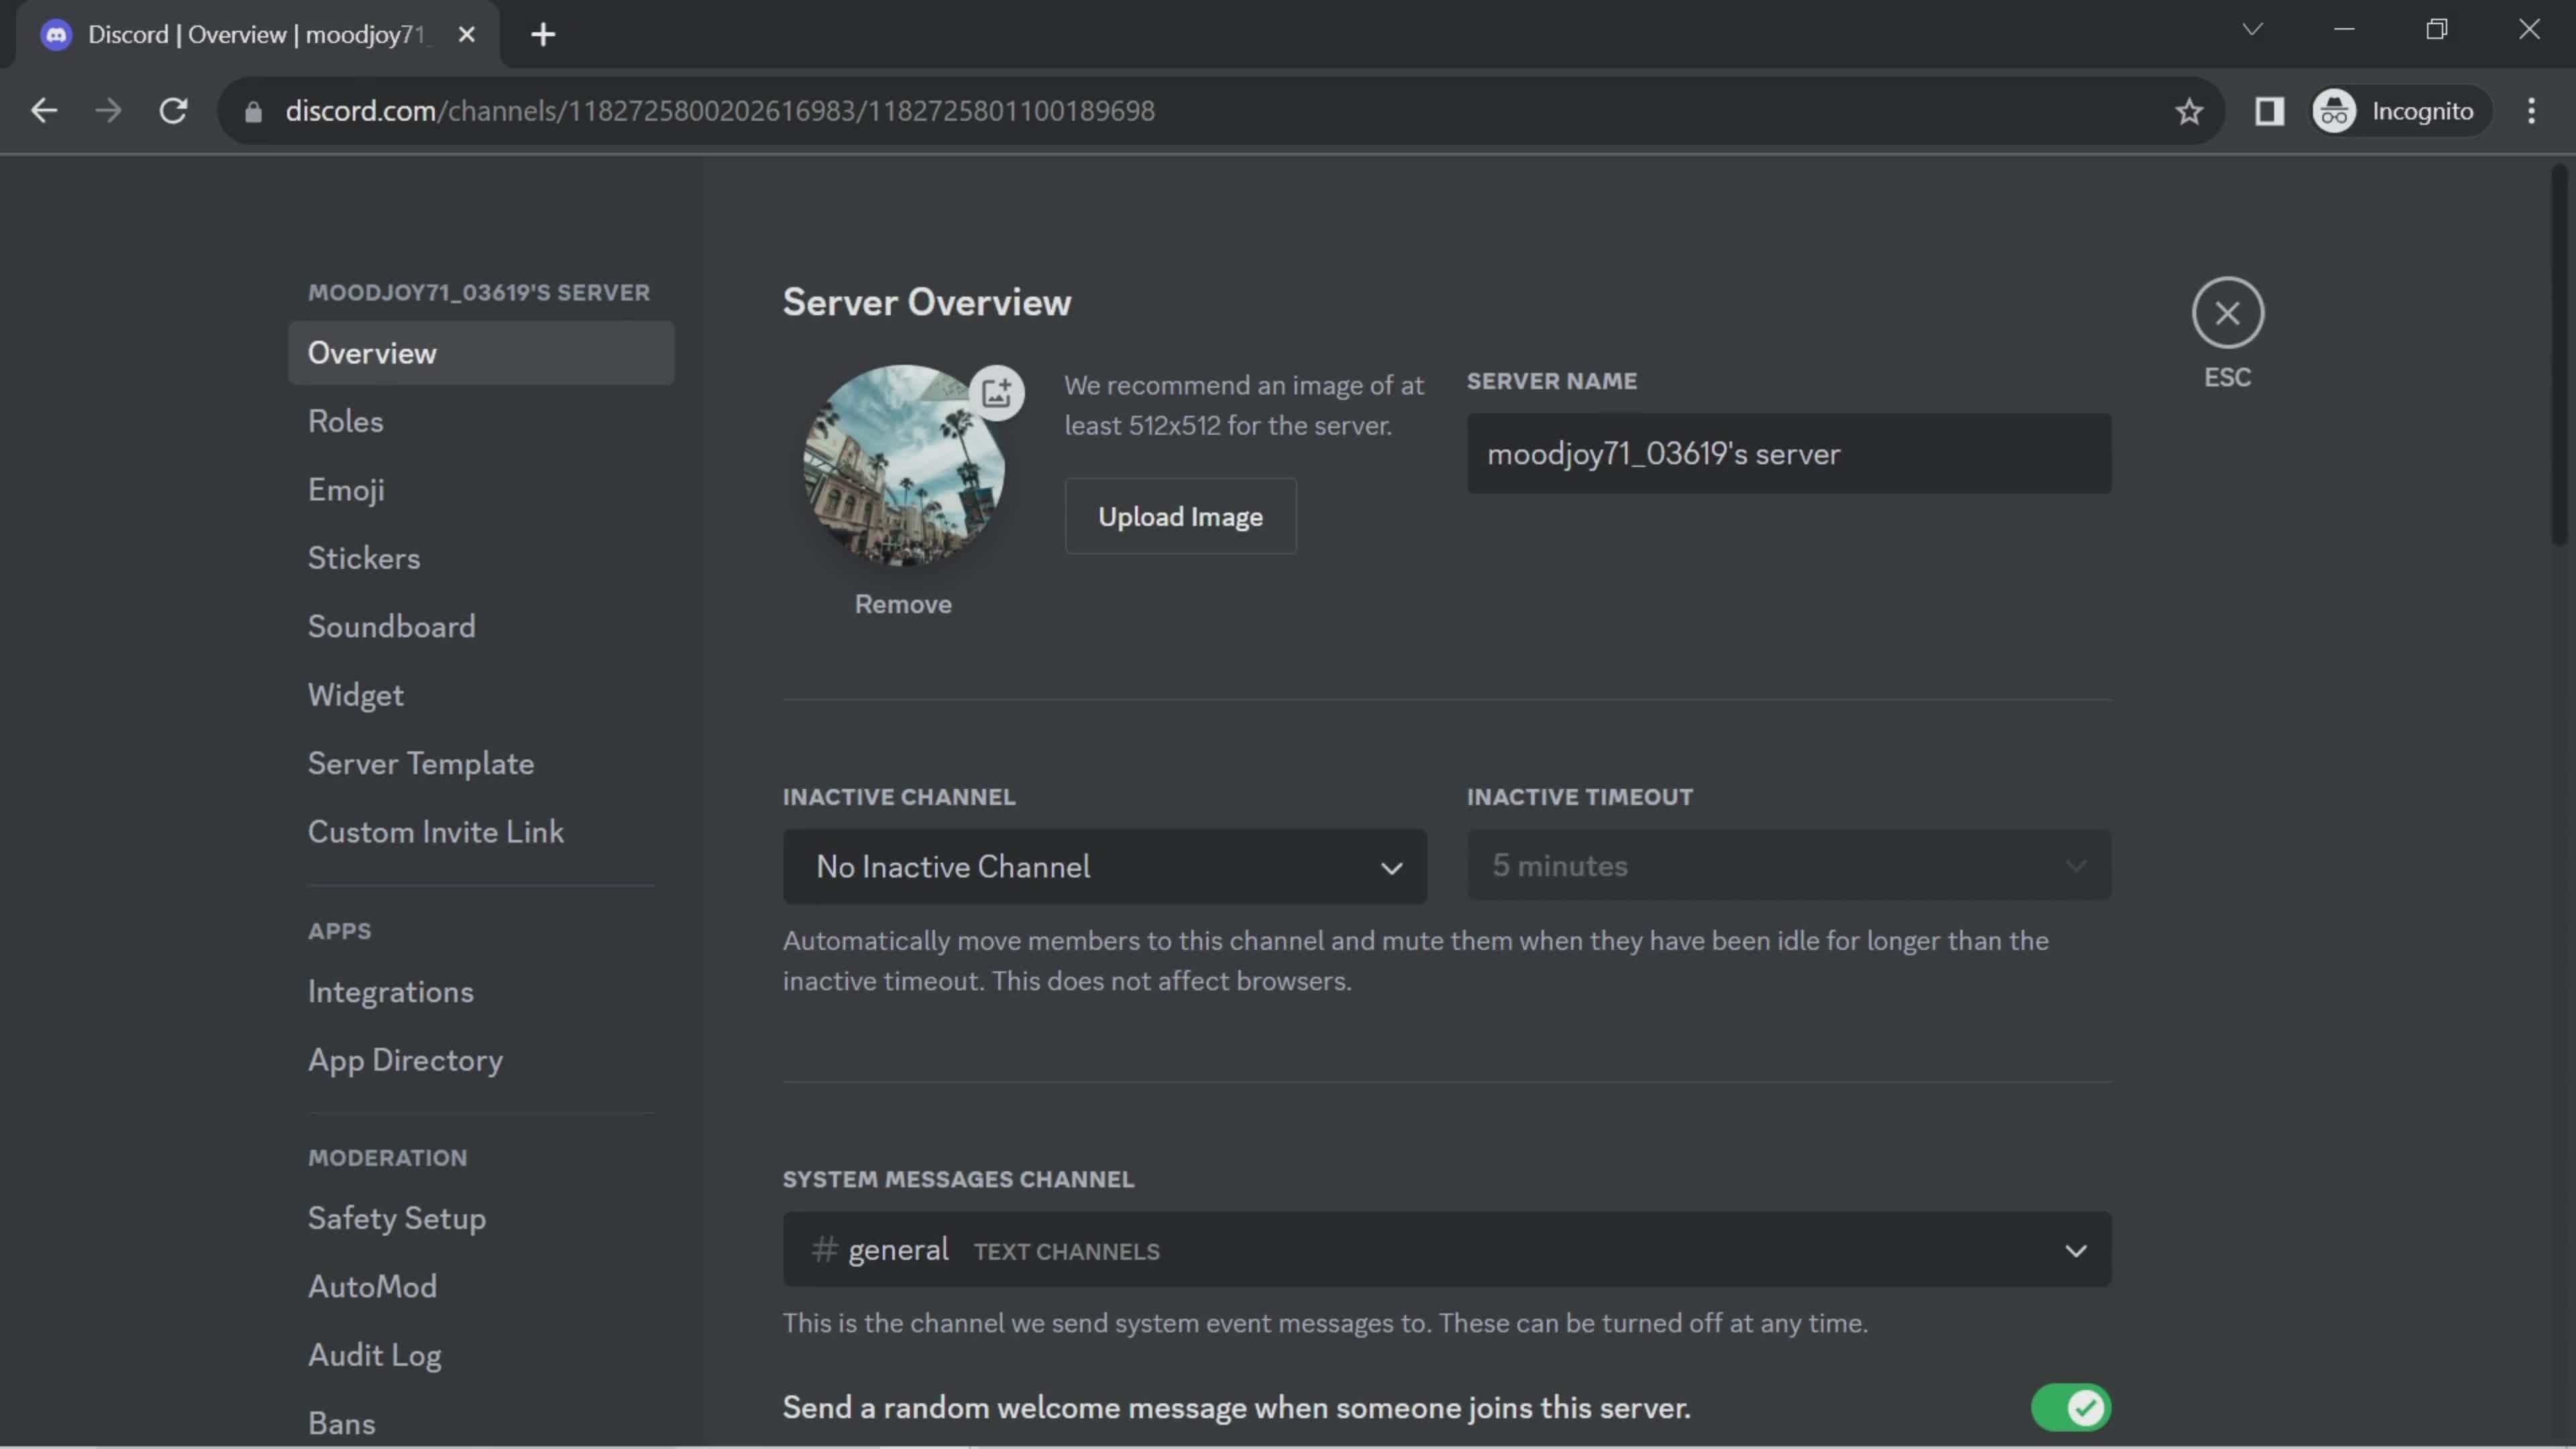Click the Stickers sidebar icon
Viewport: 2576px width, 1449px height.
tap(364, 559)
